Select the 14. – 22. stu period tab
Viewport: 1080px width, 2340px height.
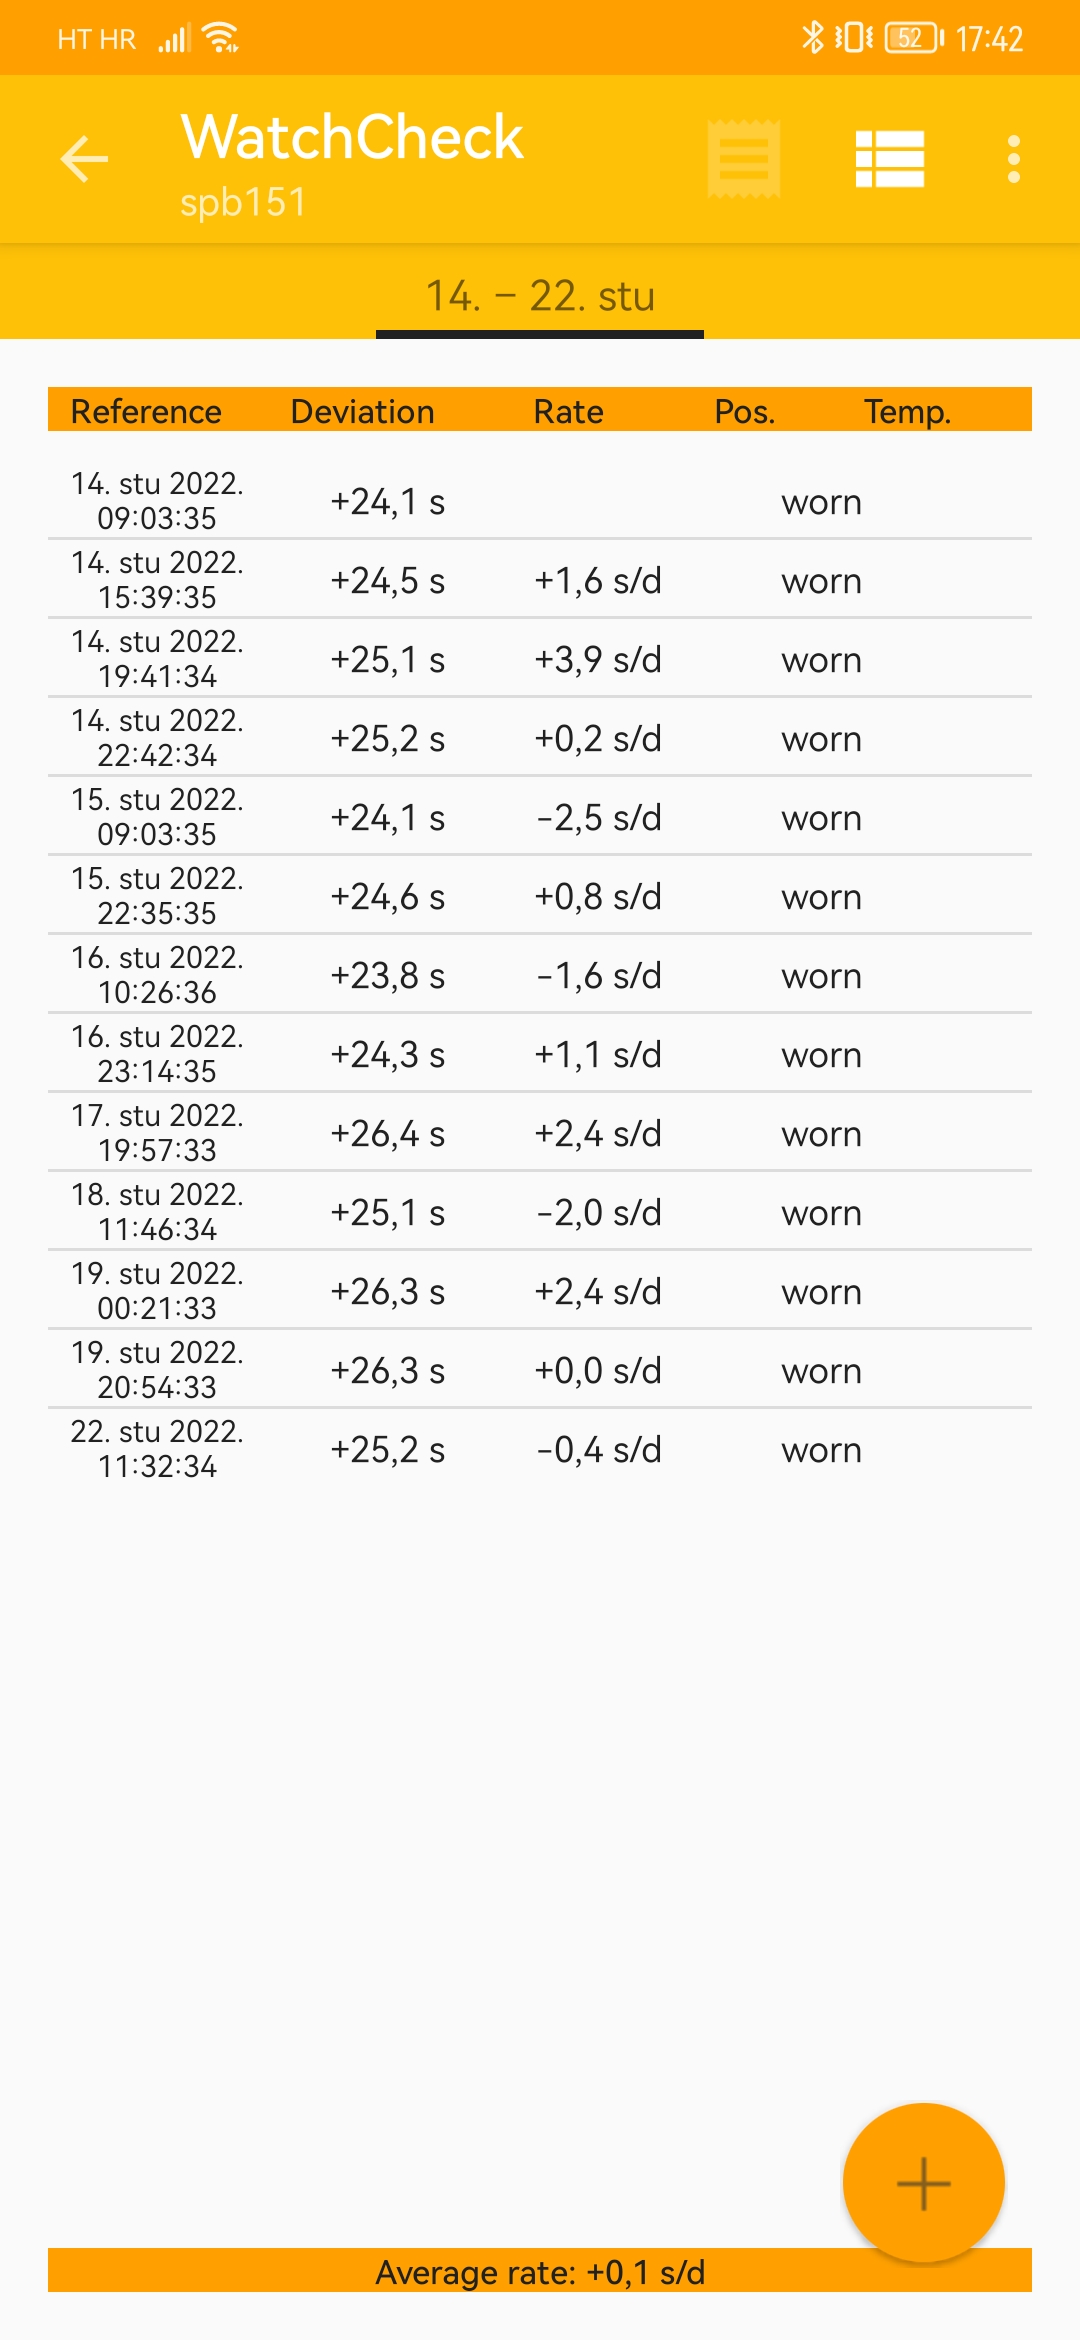(540, 296)
